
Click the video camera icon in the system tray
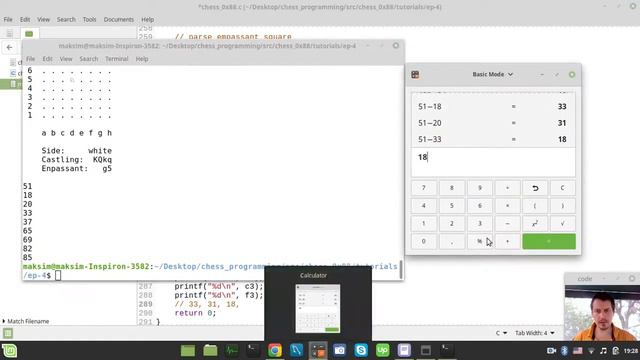551,351
